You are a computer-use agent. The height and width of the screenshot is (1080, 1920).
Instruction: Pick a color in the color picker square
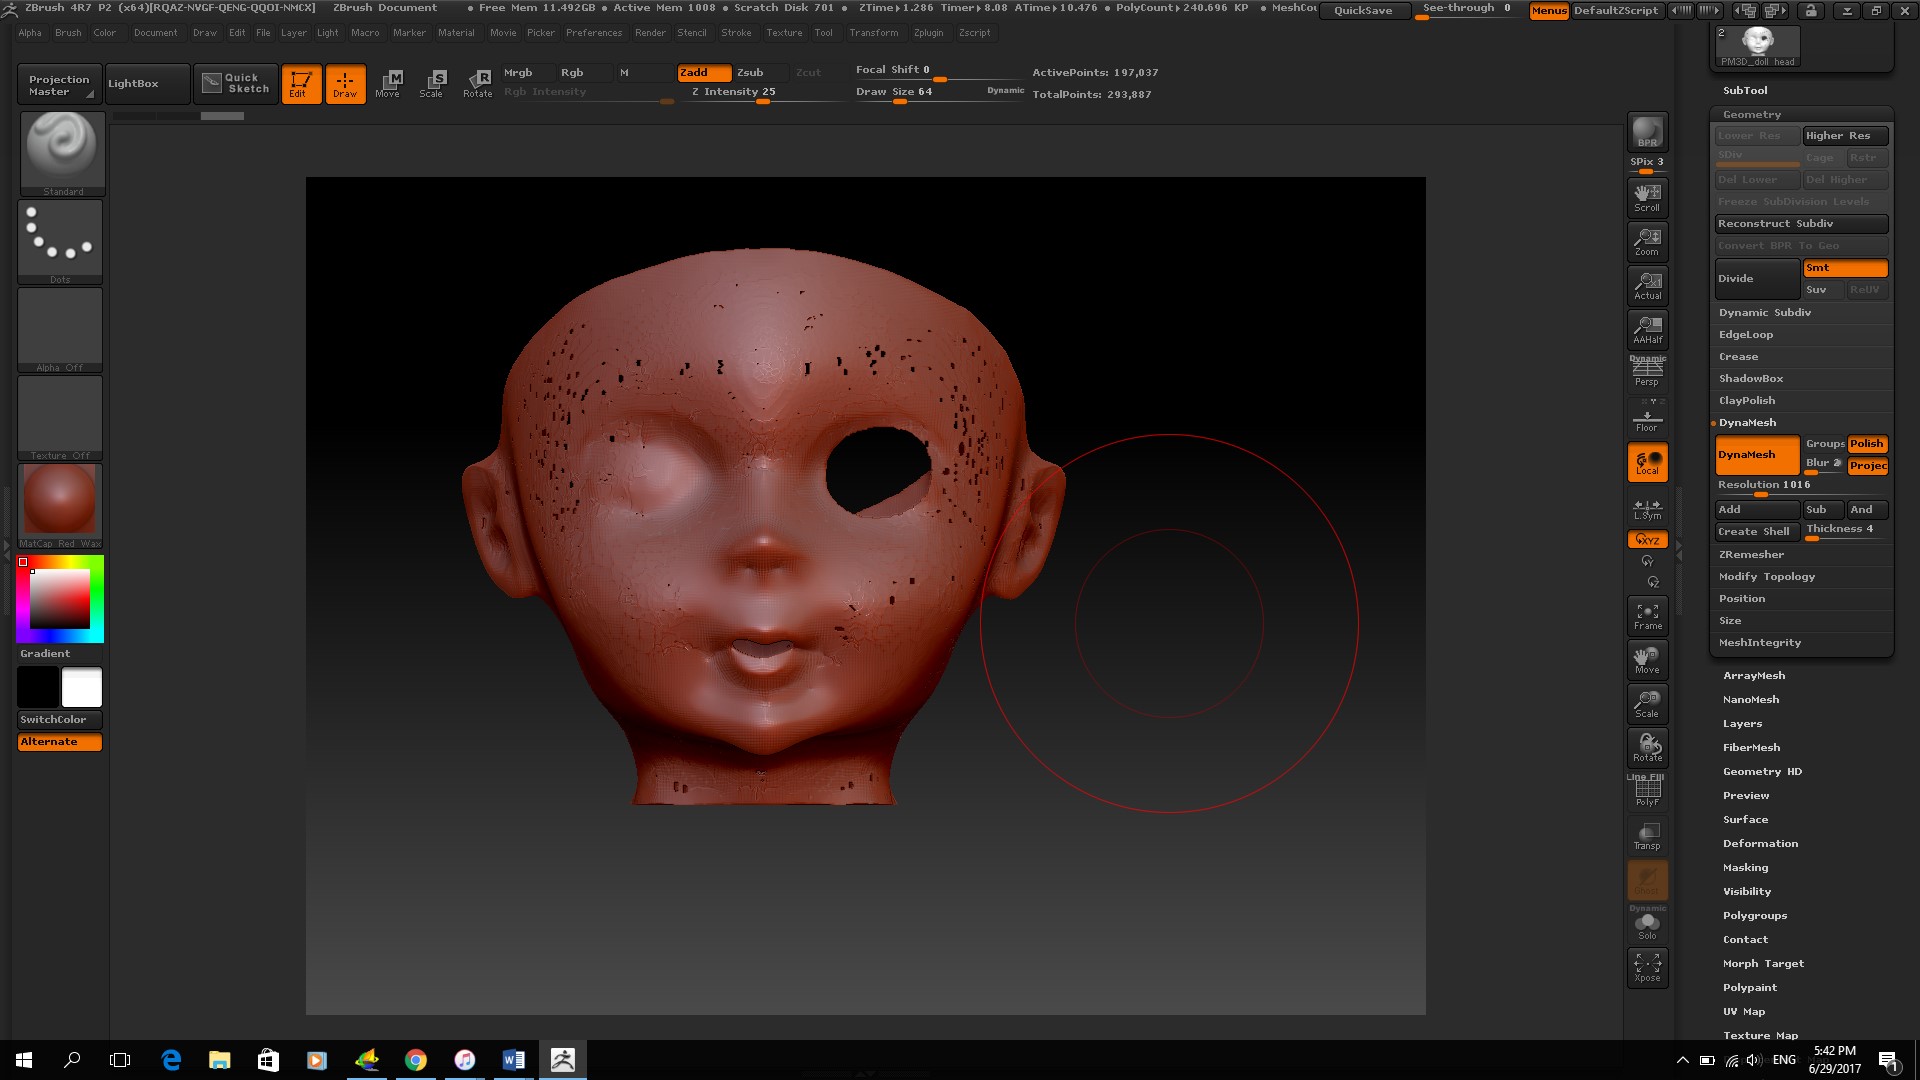(x=60, y=598)
